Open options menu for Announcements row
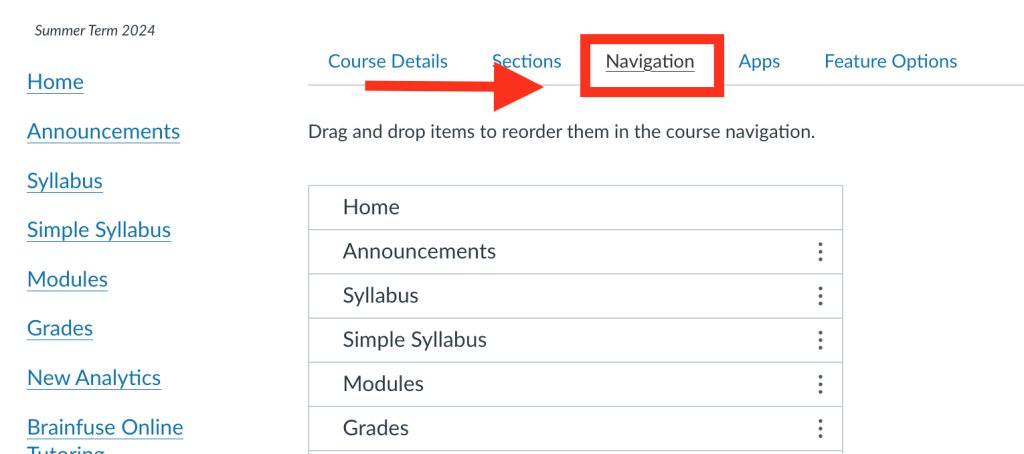 click(820, 252)
